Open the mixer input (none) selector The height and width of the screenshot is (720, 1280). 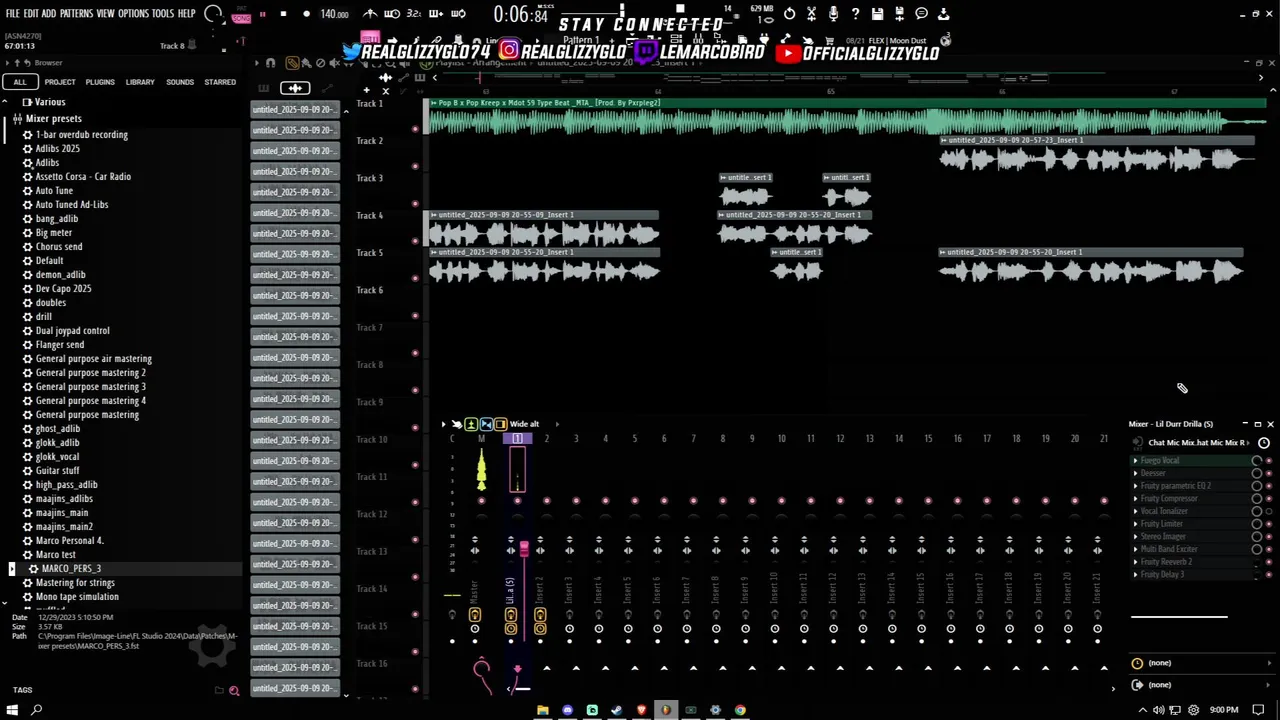coord(1202,663)
